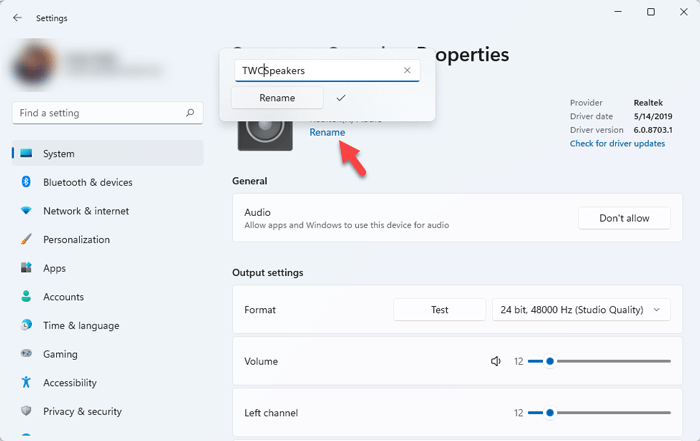Image resolution: width=700 pixels, height=441 pixels.
Task: Go to Apps section
Action: tap(54, 268)
